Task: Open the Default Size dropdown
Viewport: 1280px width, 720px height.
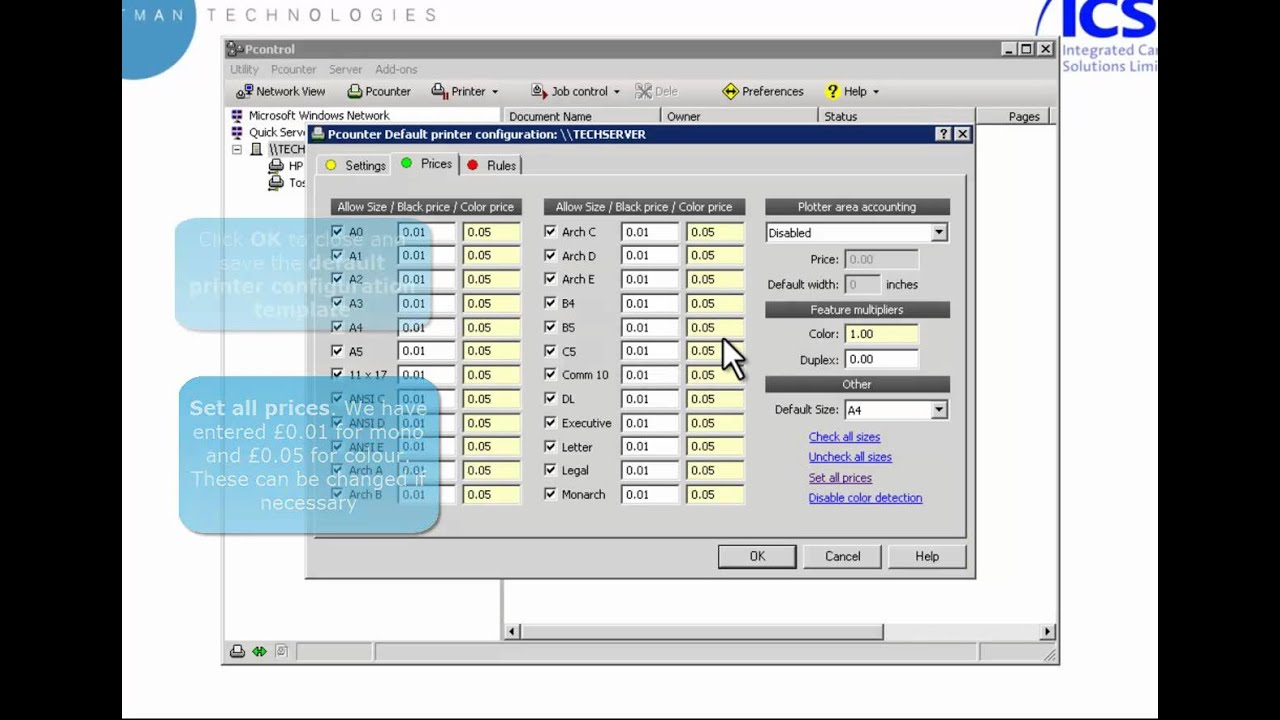Action: 938,410
